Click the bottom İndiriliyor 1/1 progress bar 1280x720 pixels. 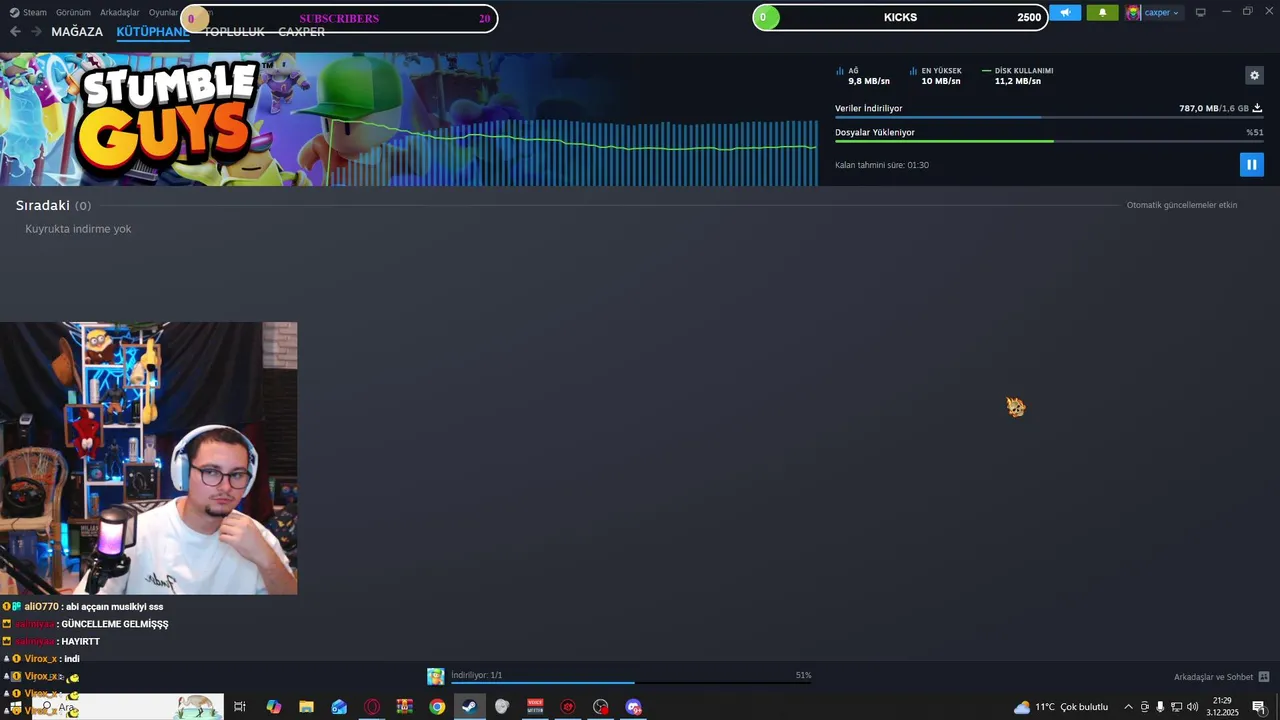[630, 683]
